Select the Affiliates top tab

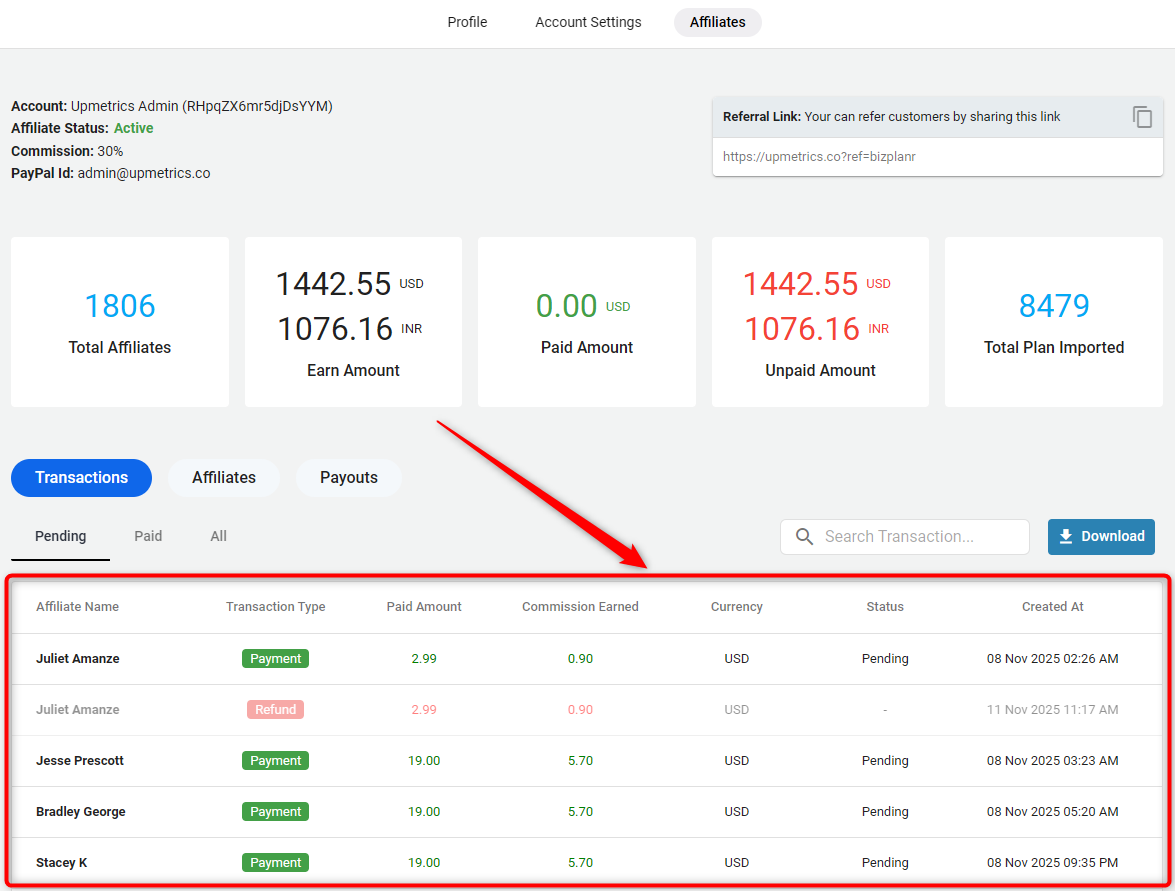pyautogui.click(x=717, y=22)
